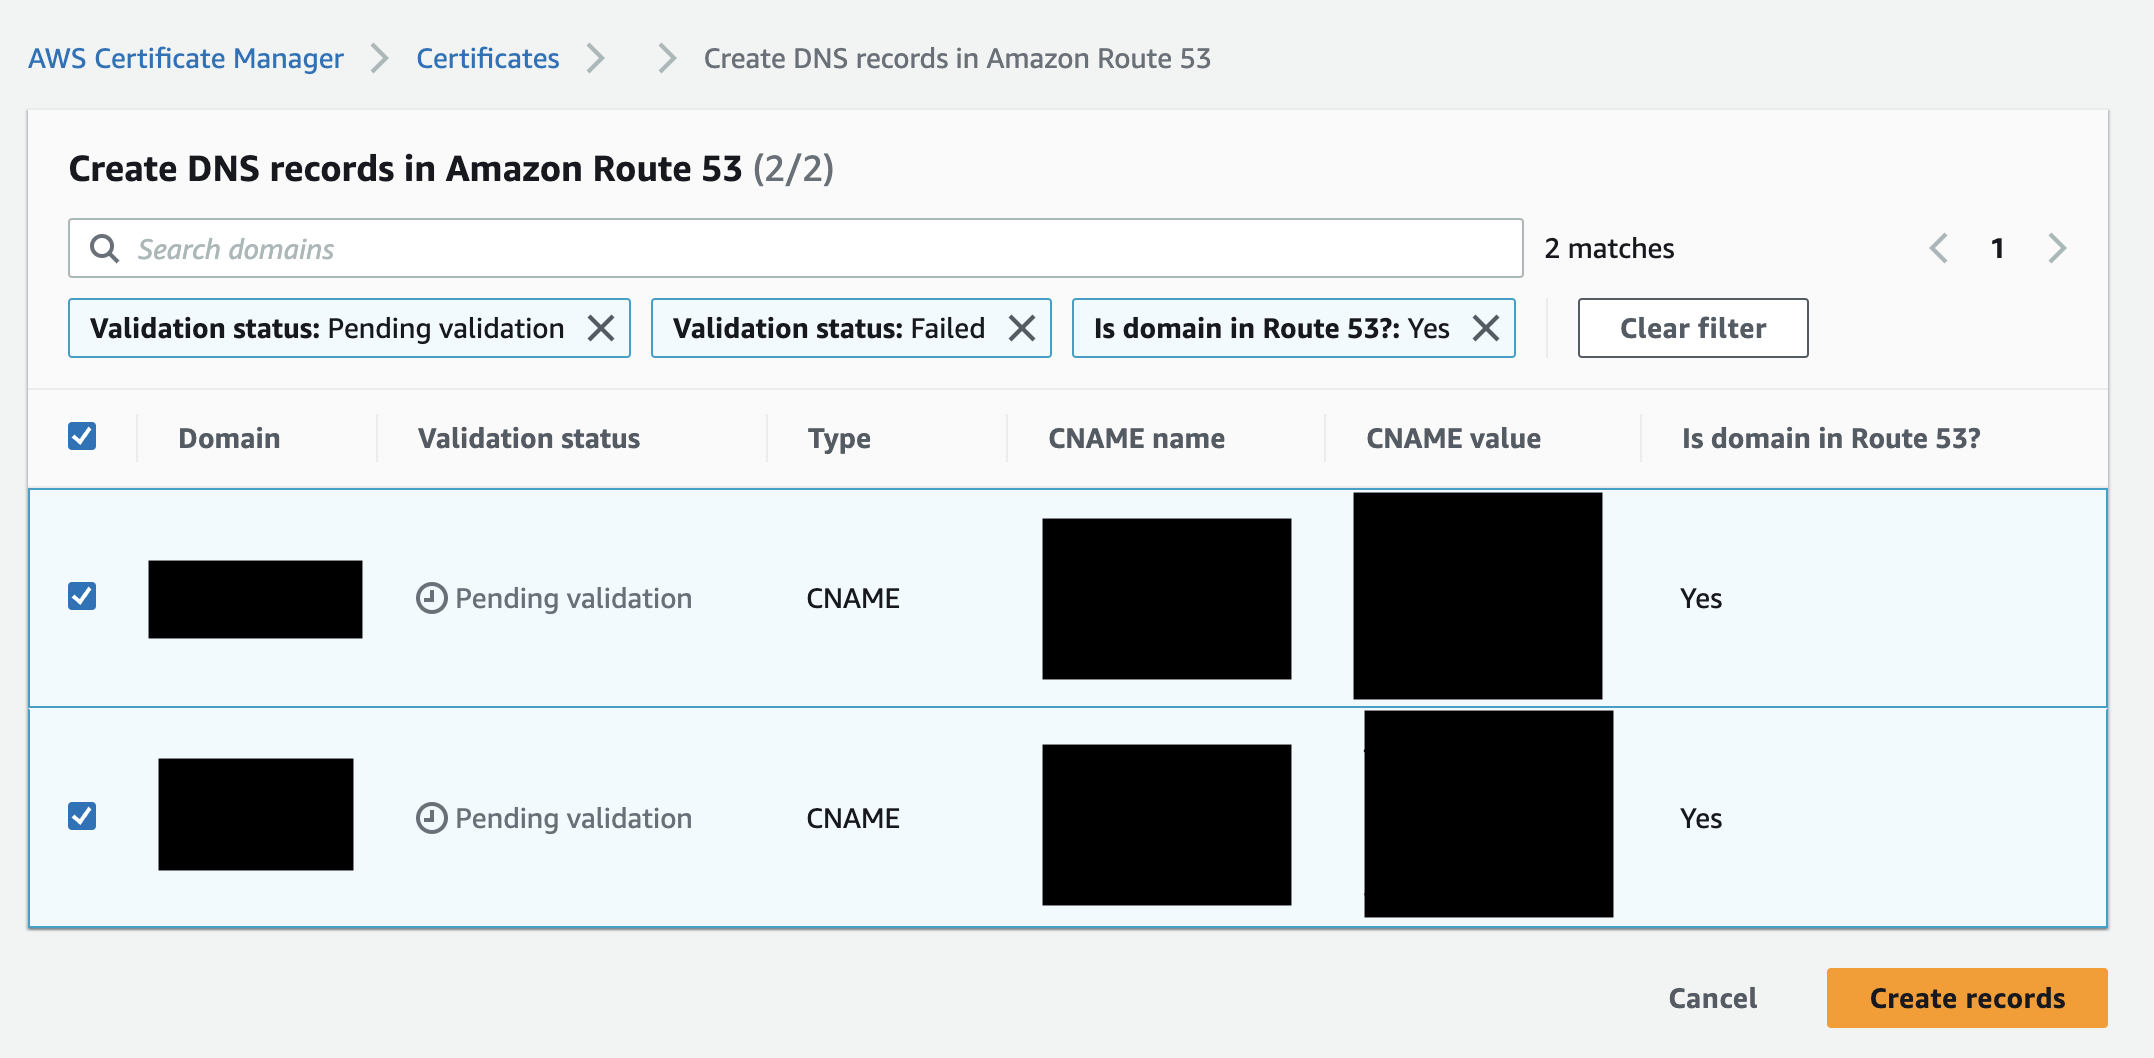The image size is (2154, 1058).
Task: Click the Is domain in Route 53?: Yes chip label
Action: 1272,328
